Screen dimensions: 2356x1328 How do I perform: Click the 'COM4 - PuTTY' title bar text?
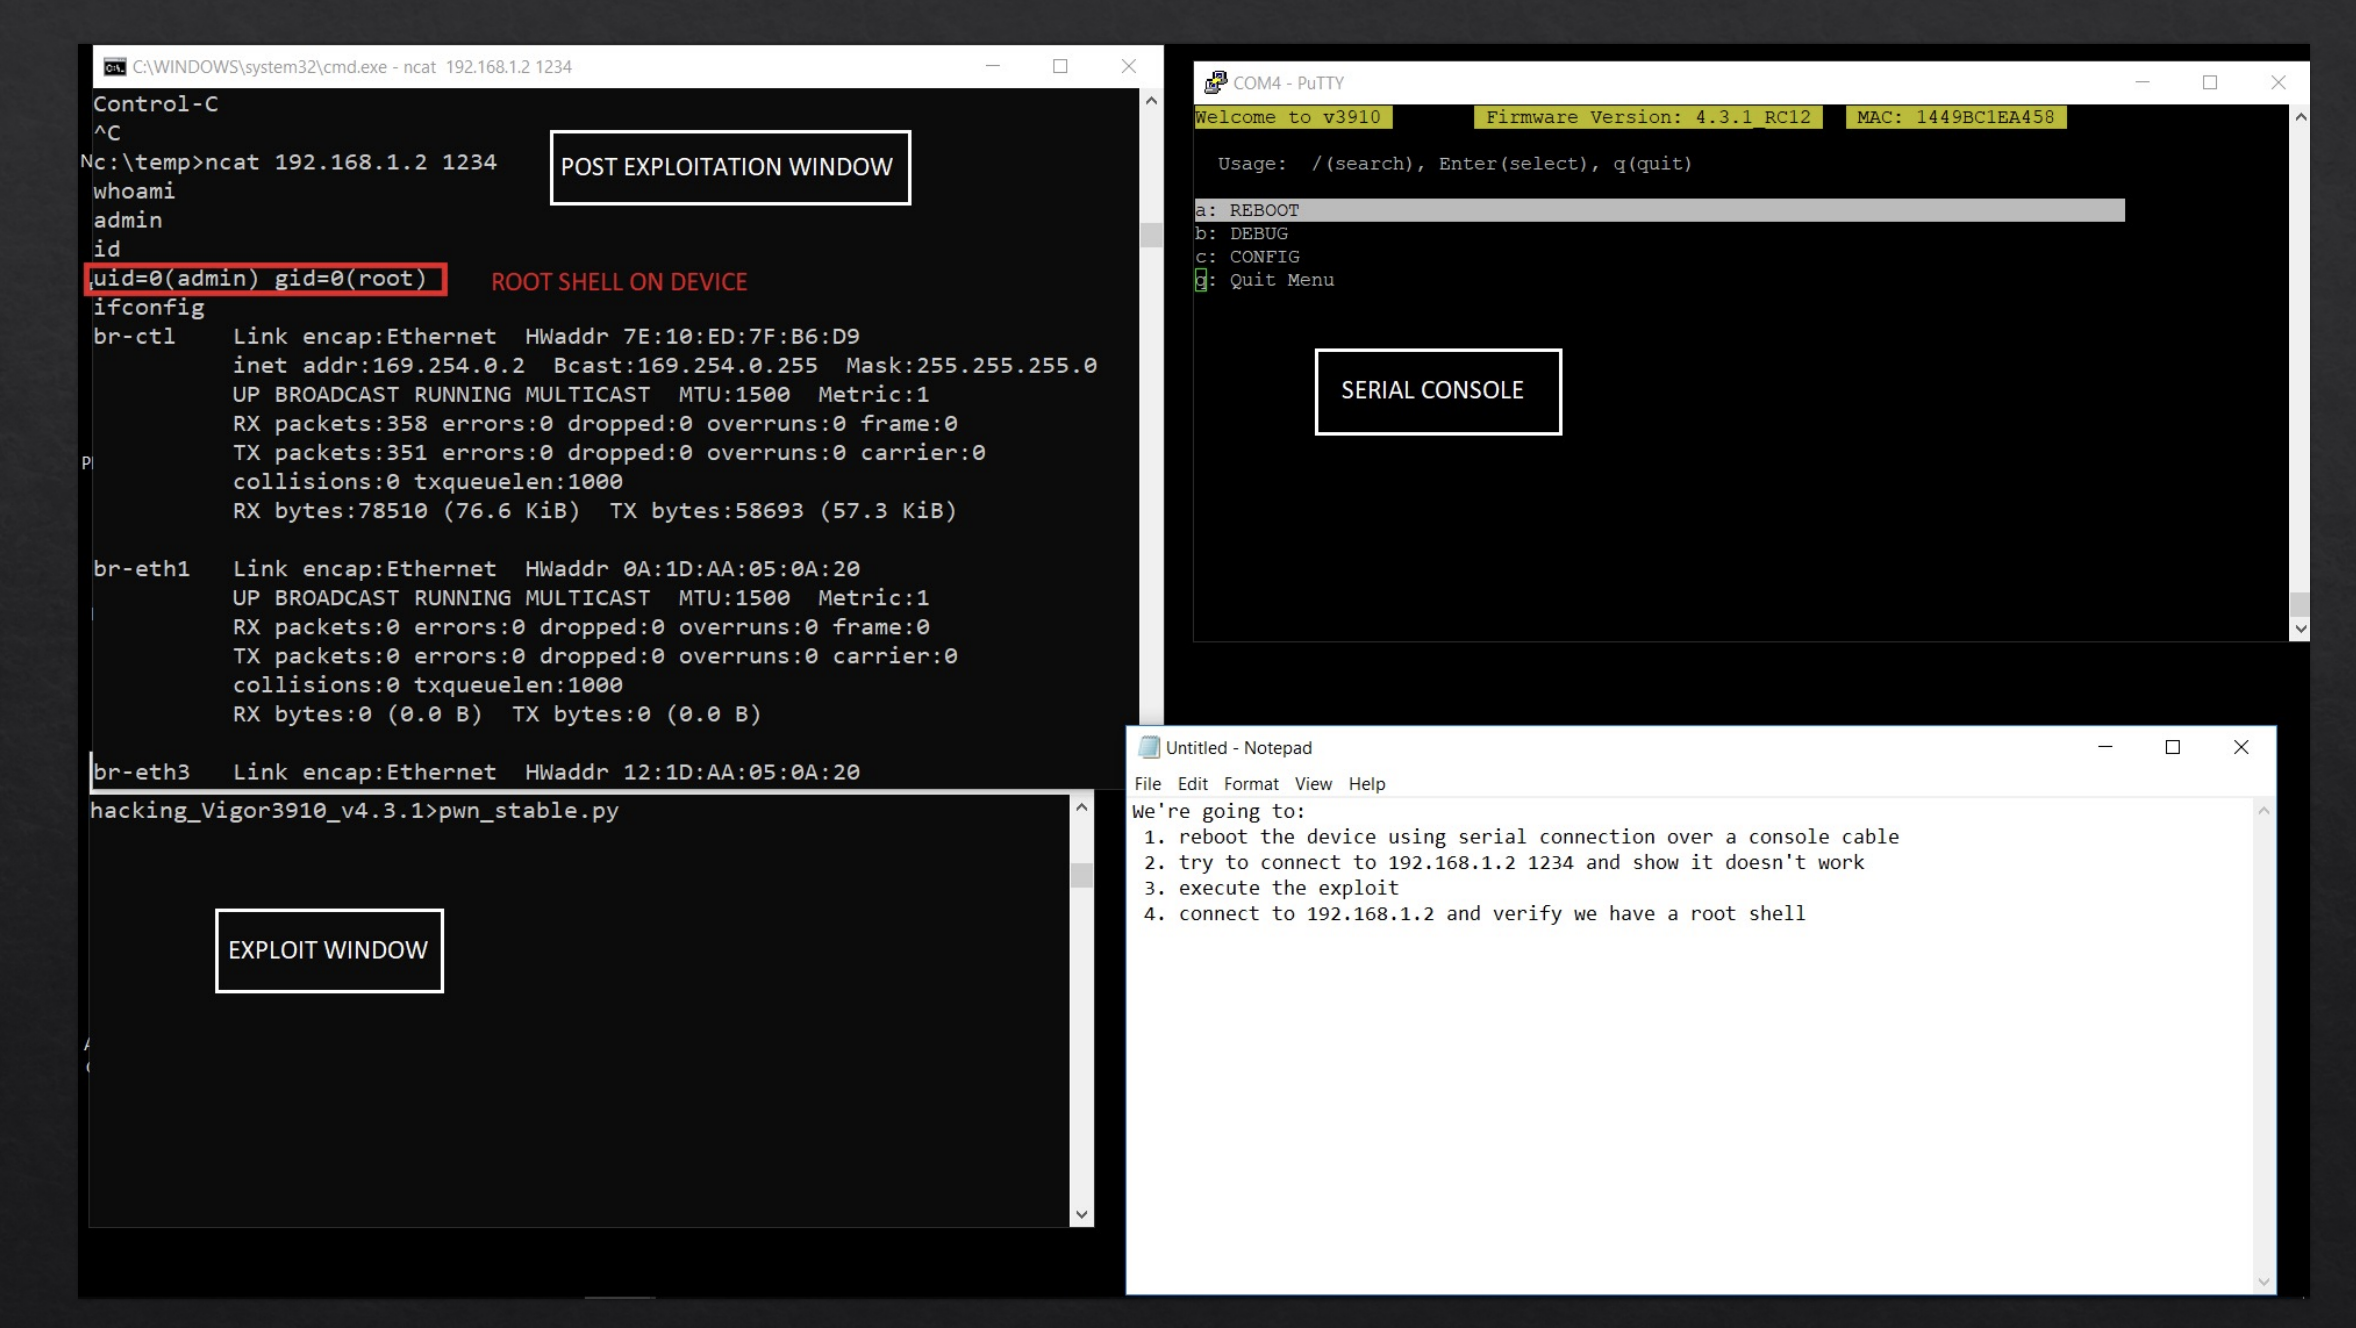tap(1288, 83)
